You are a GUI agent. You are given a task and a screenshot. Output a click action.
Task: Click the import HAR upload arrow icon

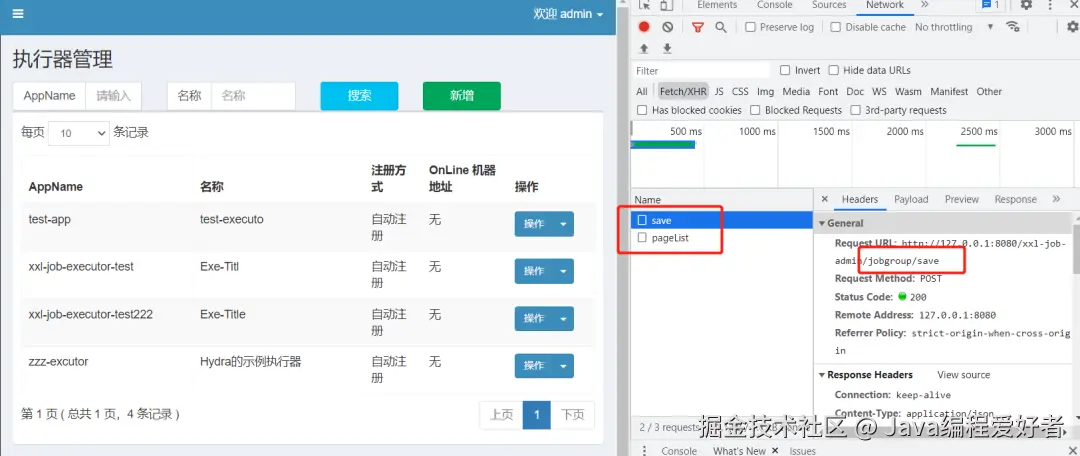pos(644,48)
